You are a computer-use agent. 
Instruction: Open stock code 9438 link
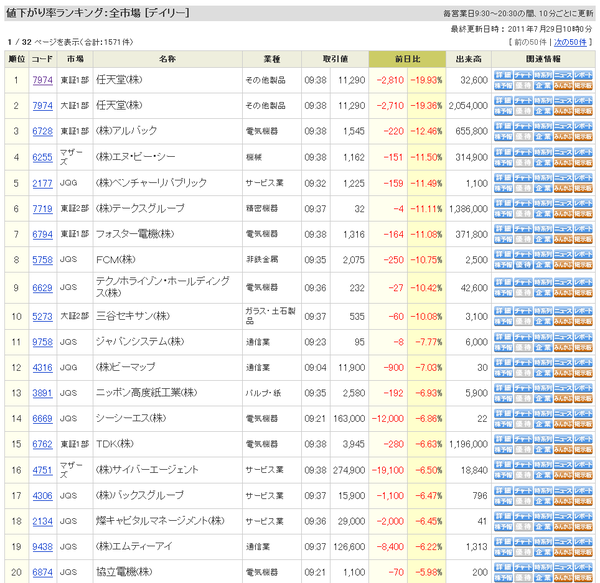click(x=42, y=547)
